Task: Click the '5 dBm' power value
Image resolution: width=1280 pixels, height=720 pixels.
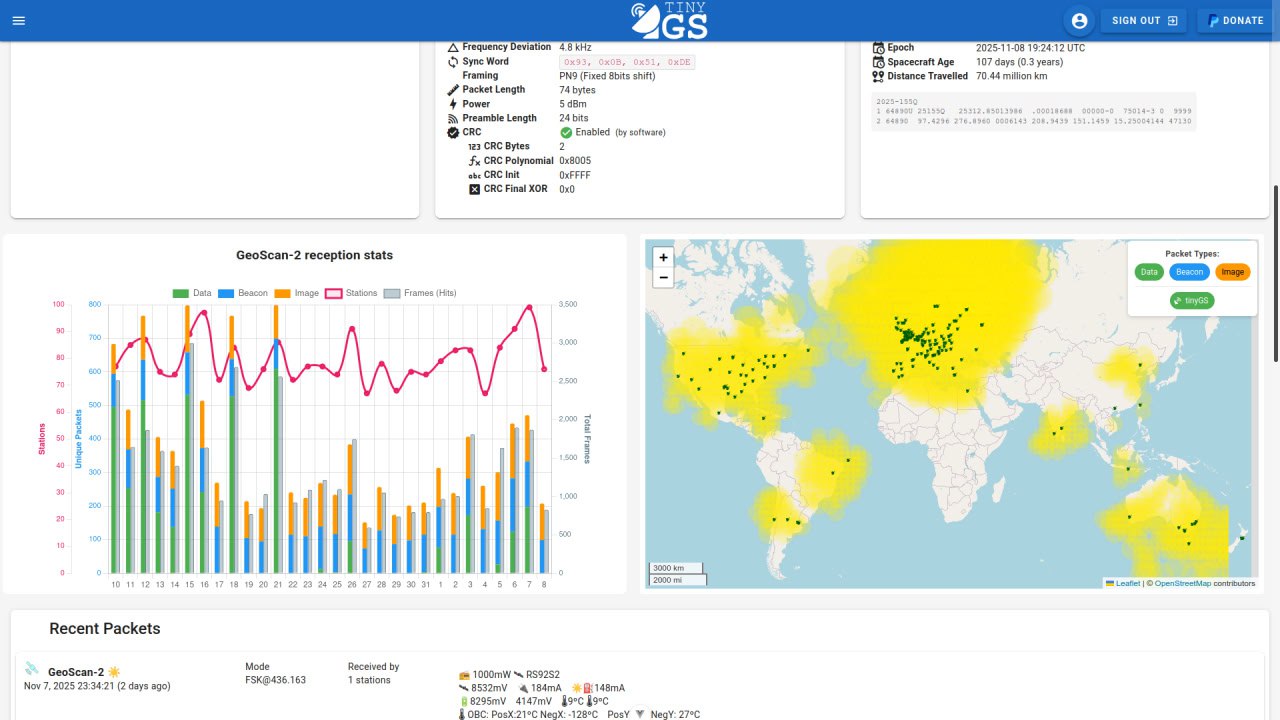Action: (573, 104)
